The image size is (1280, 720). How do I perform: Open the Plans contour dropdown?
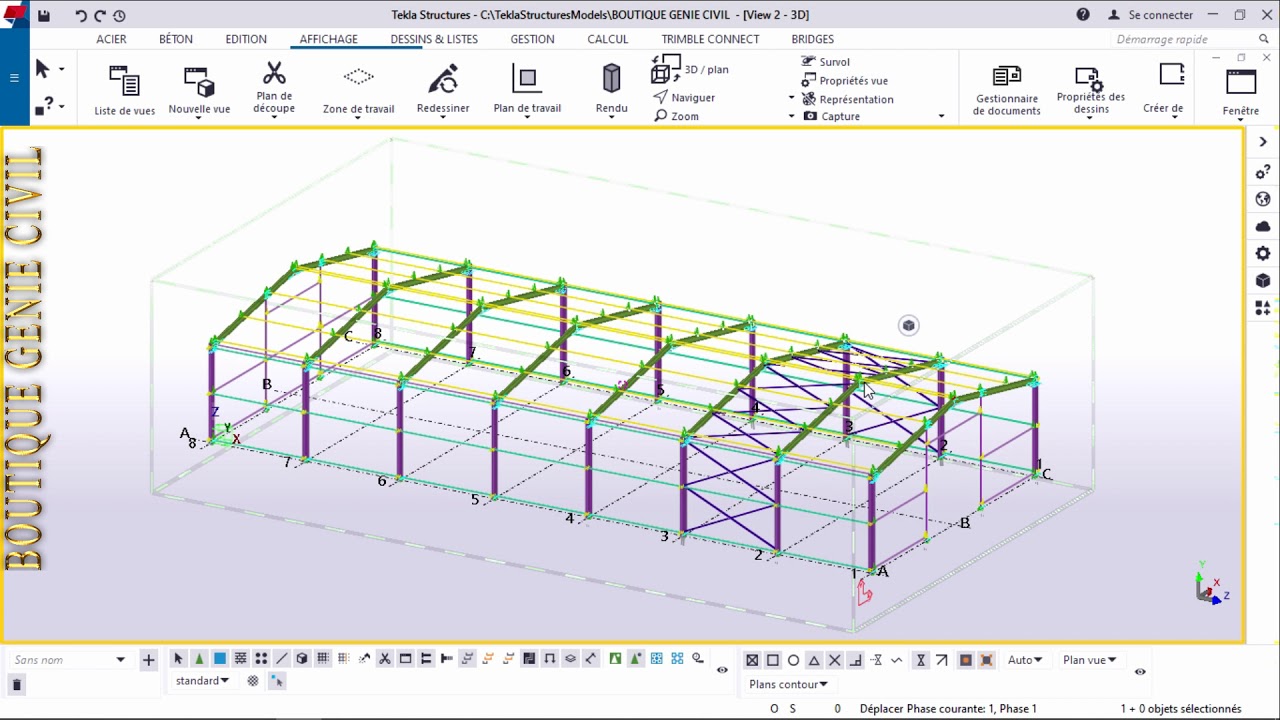point(789,685)
